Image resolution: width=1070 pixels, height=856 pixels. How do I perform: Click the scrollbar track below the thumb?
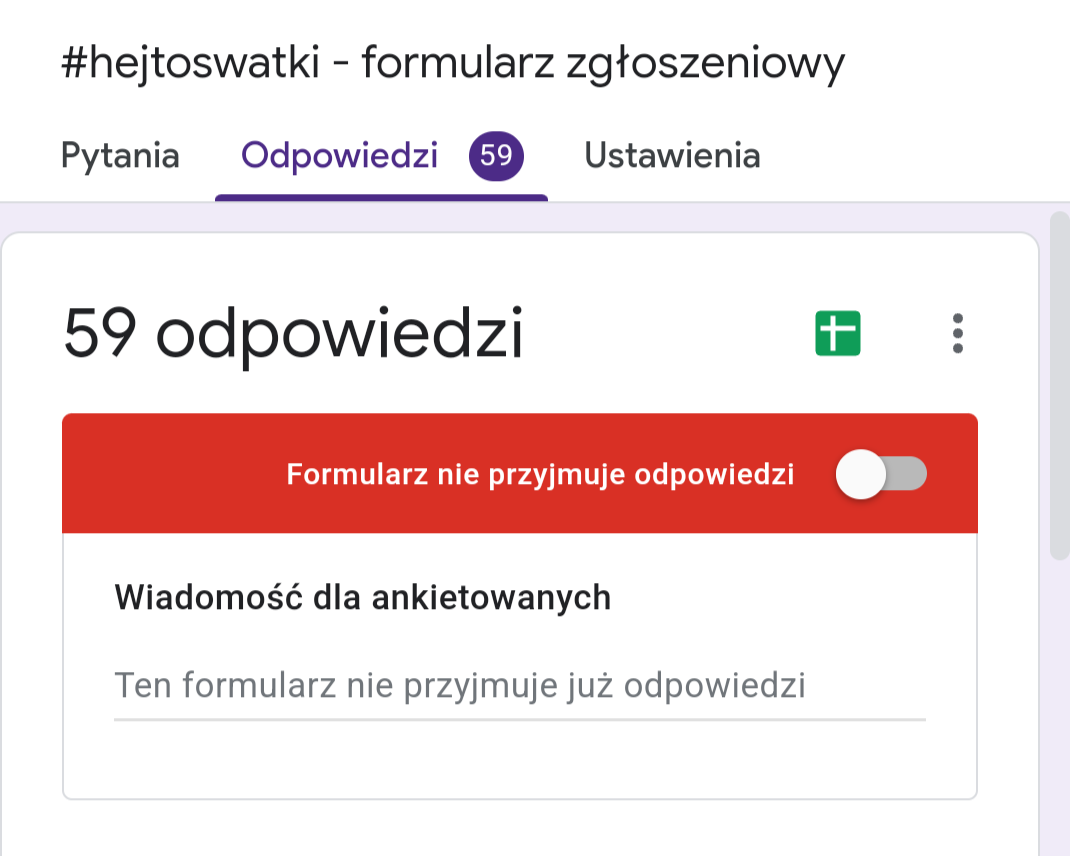pyautogui.click(x=1059, y=700)
